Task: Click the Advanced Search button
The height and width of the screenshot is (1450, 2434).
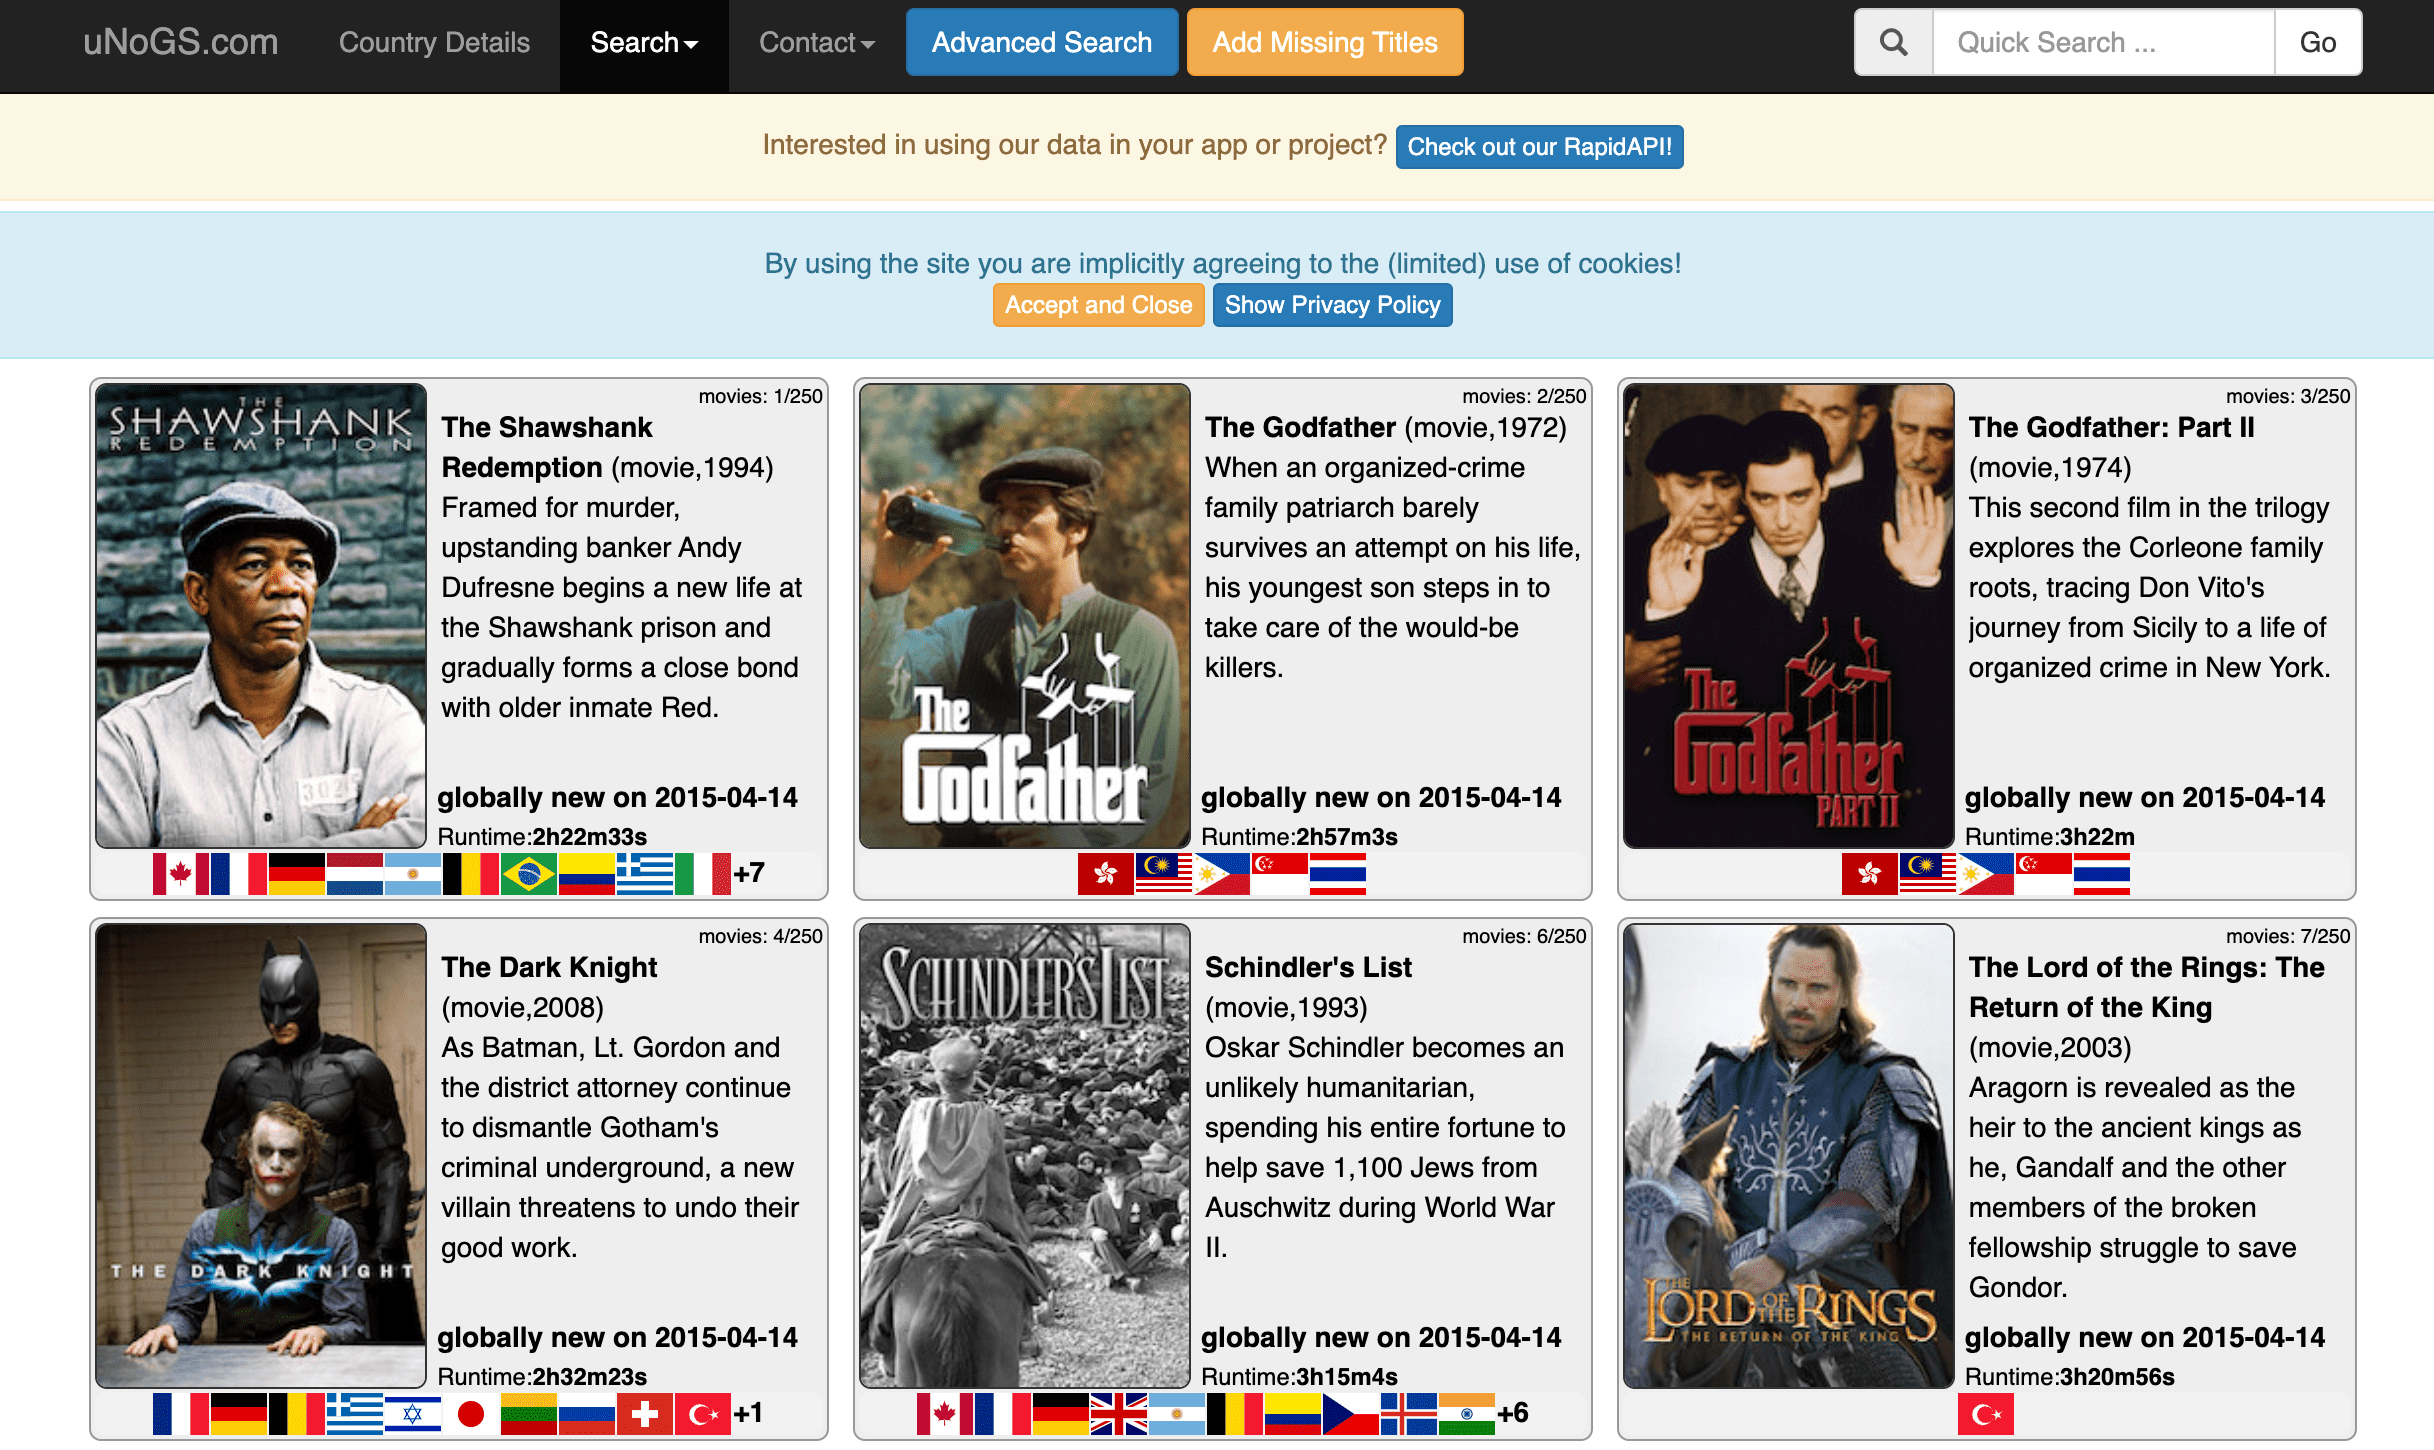Action: pyautogui.click(x=1042, y=42)
